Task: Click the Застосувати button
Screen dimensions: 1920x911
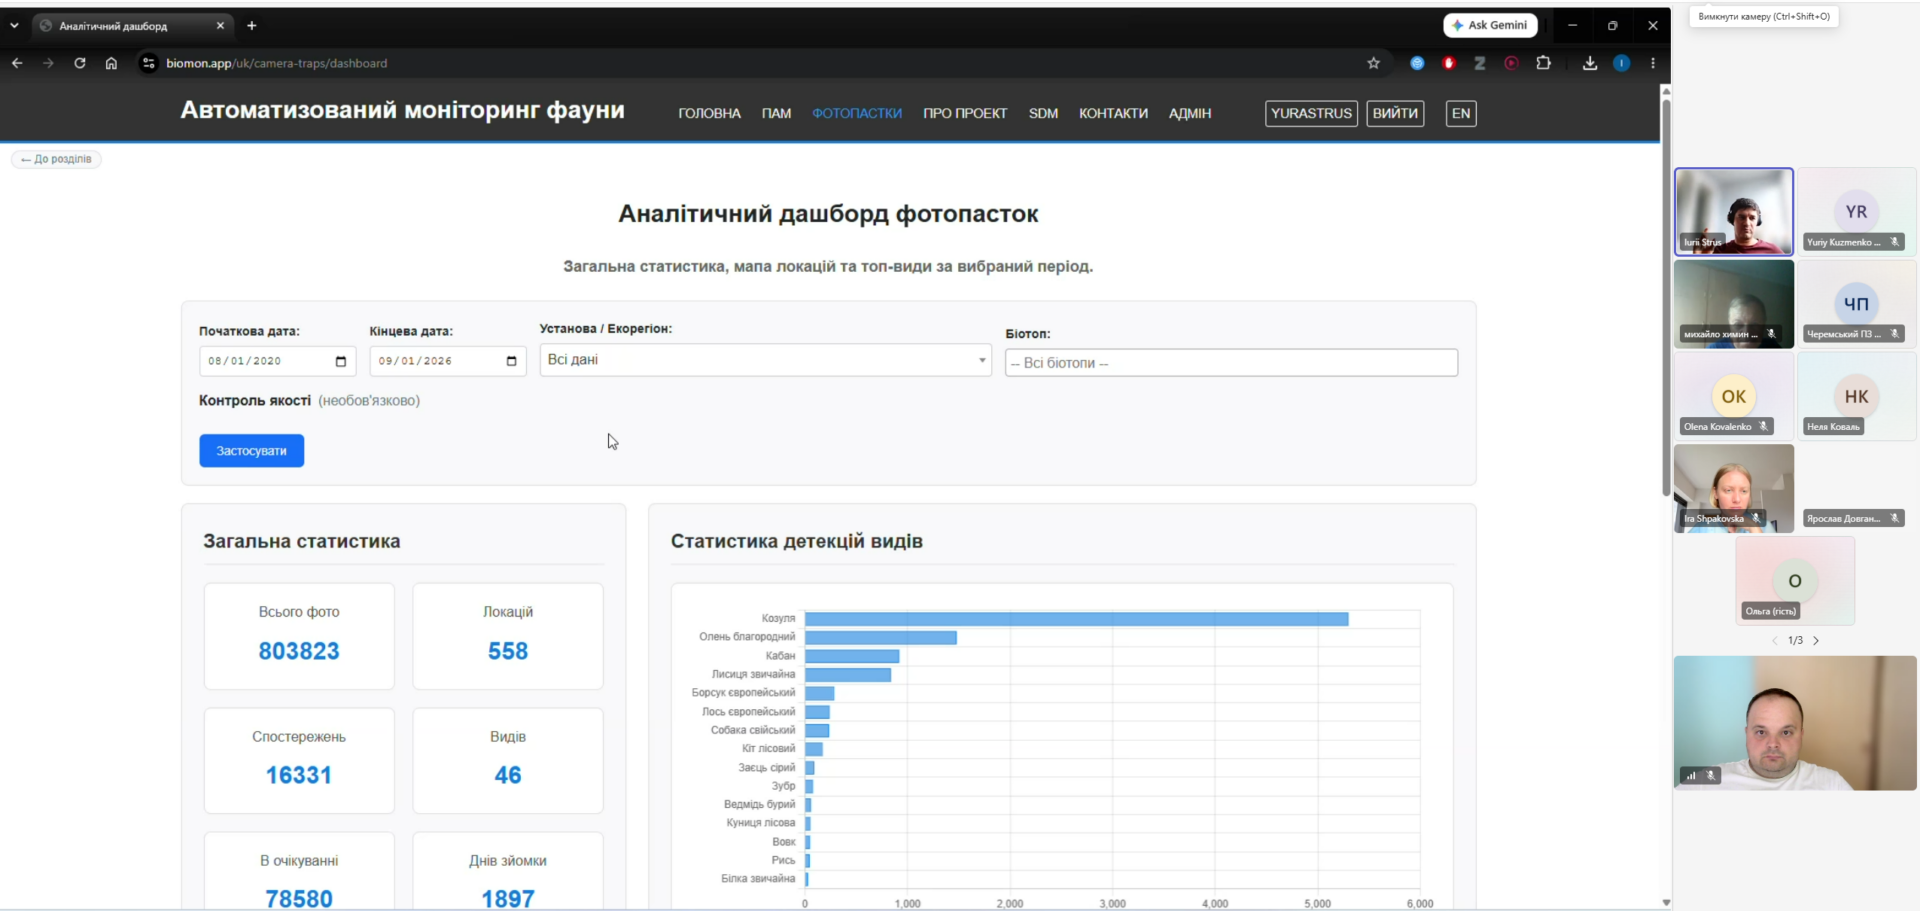Action: (x=251, y=451)
